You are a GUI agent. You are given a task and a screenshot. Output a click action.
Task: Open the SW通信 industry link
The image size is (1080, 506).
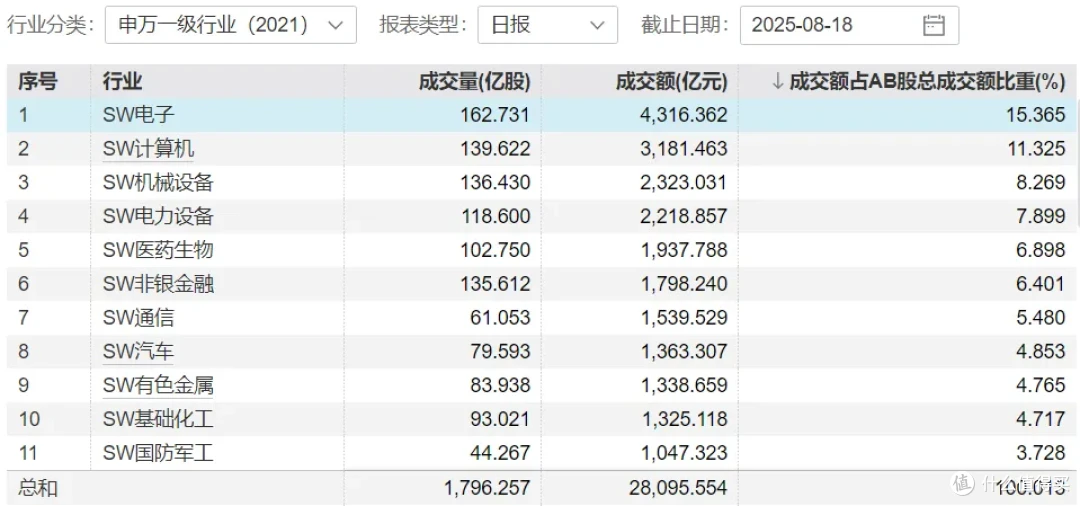tap(138, 317)
